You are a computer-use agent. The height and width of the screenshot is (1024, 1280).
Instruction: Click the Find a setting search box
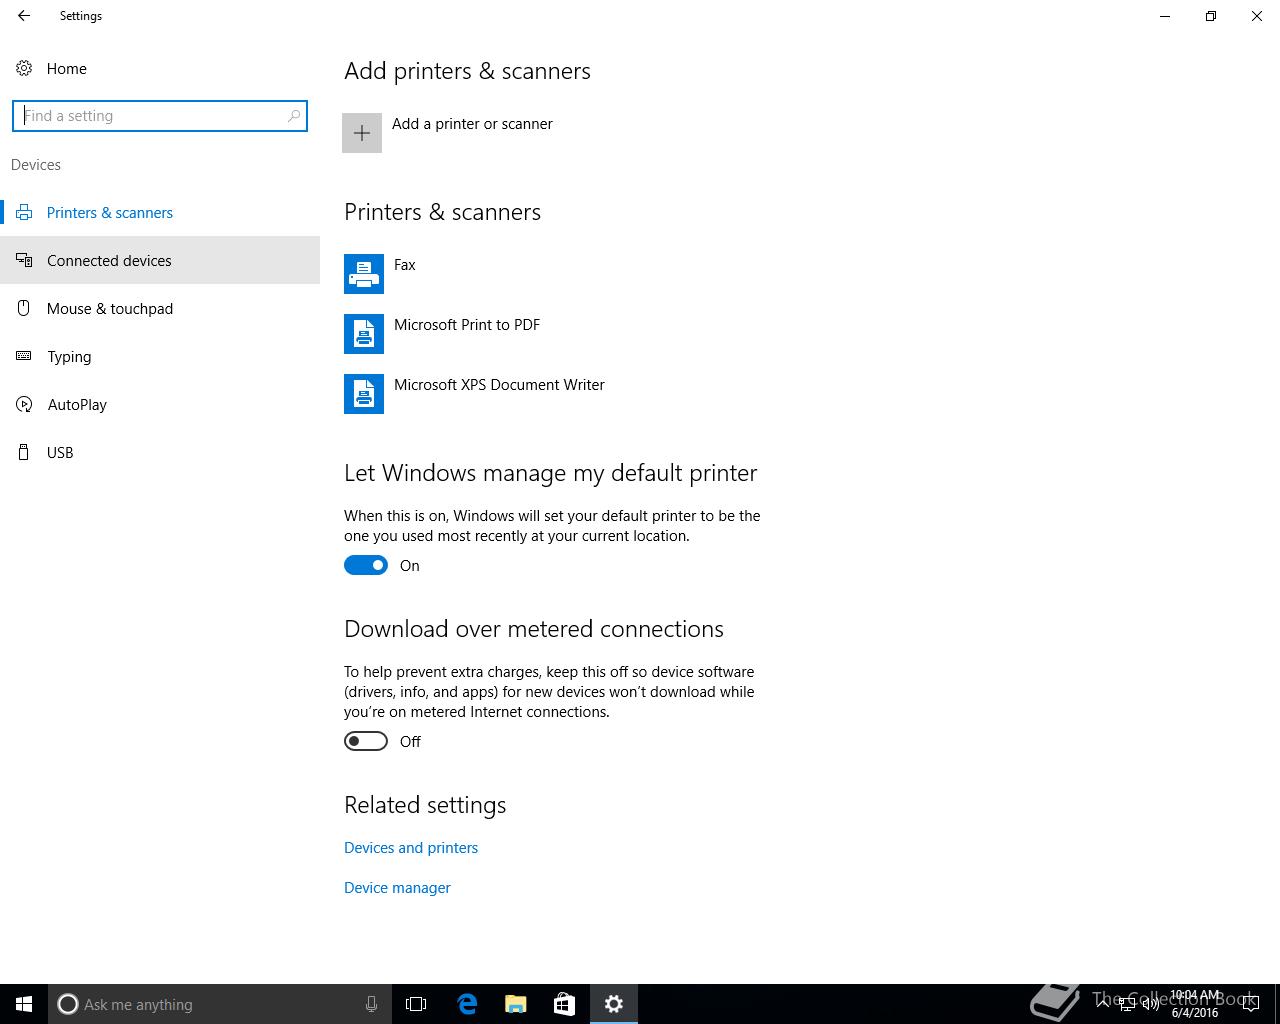click(x=160, y=116)
